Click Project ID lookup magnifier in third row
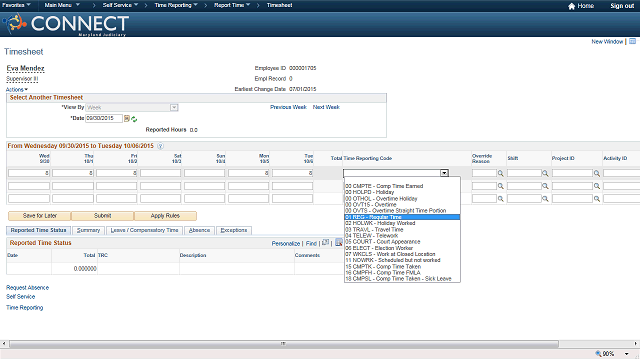The image size is (640, 360). click(x=597, y=199)
